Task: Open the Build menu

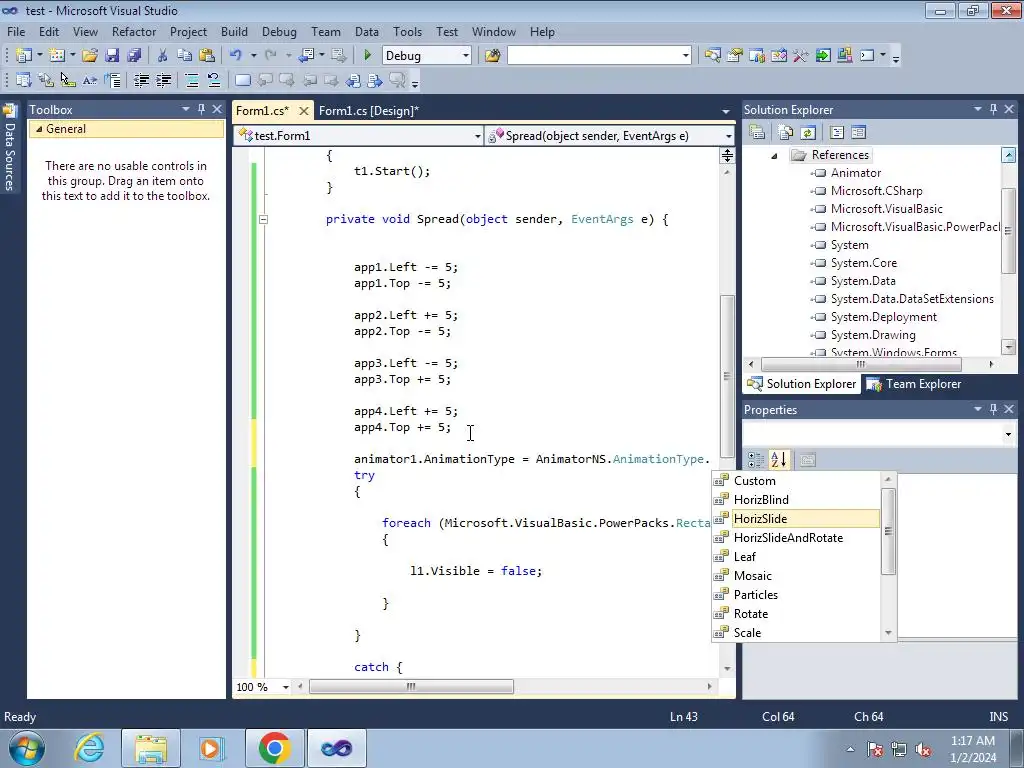Action: (234, 31)
